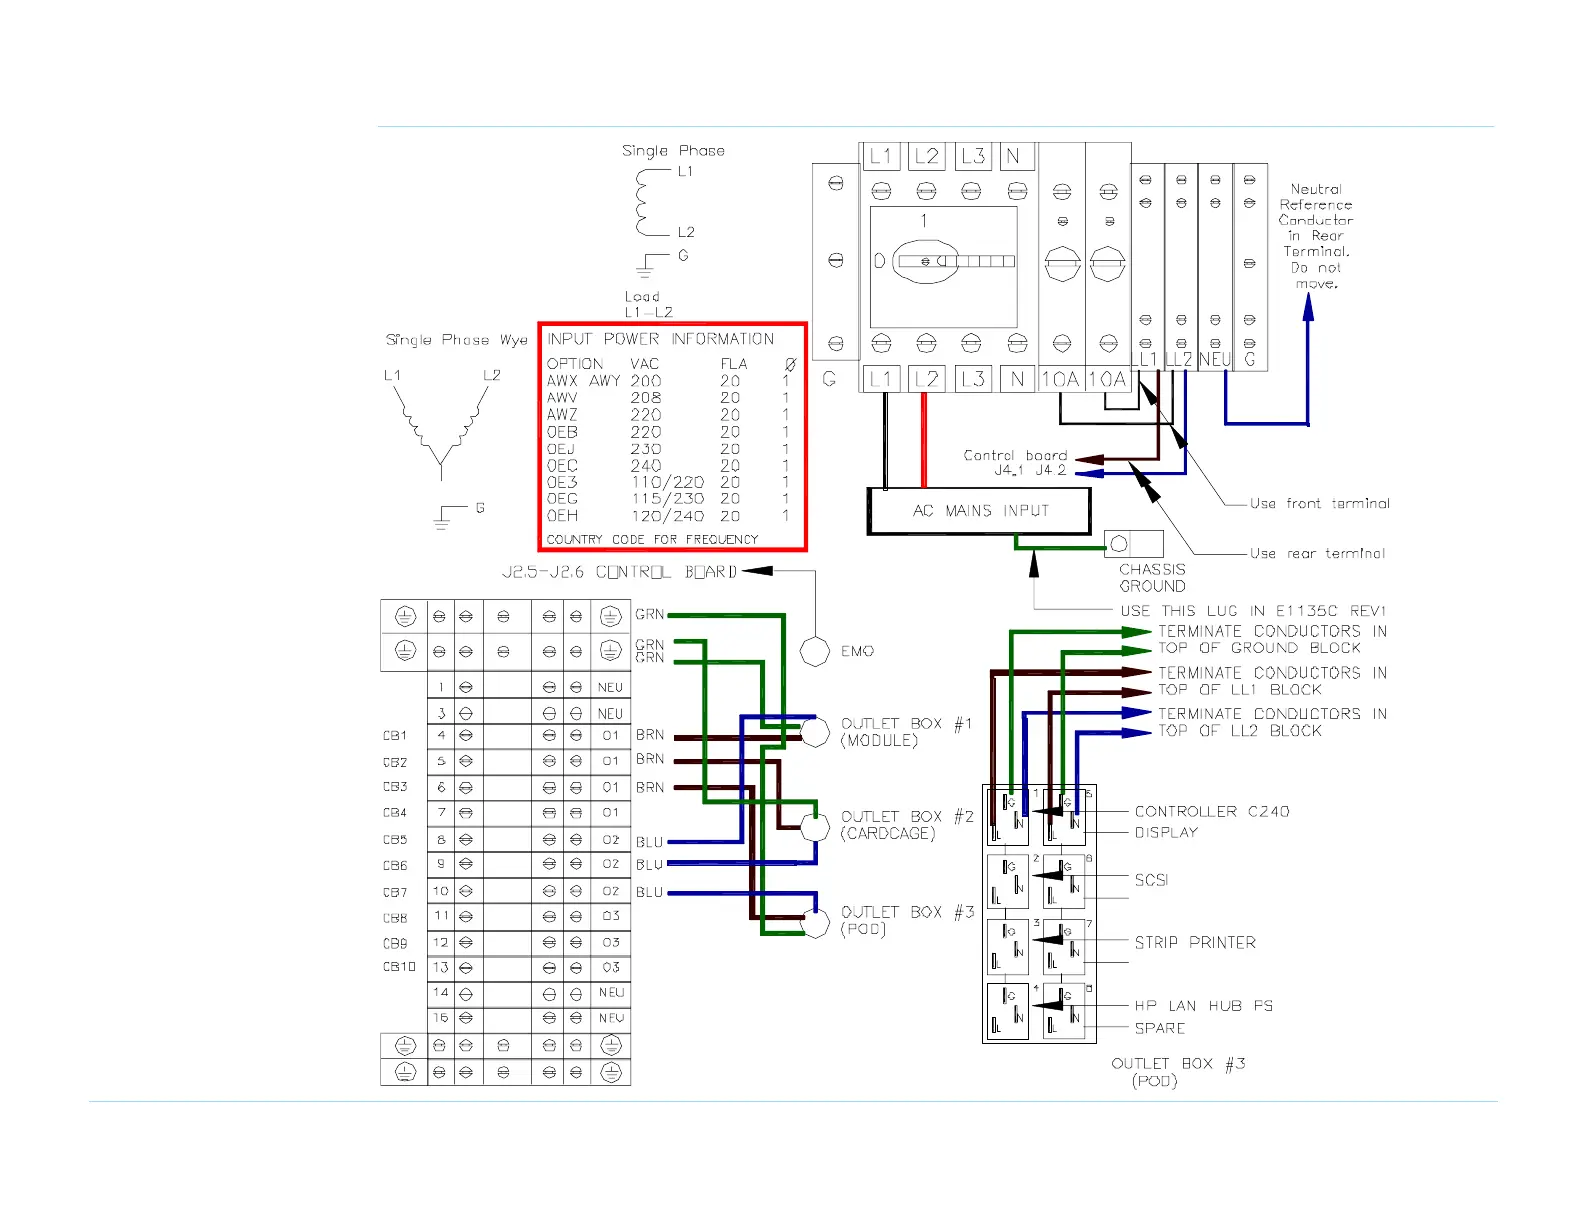This screenshot has width=1584, height=1224.
Task: Click the Use rear terminal note
Action: click(1318, 553)
